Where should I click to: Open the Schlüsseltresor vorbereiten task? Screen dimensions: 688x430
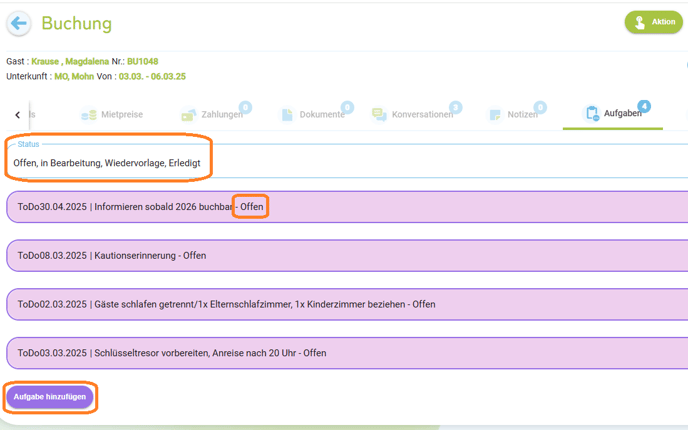[347, 353]
